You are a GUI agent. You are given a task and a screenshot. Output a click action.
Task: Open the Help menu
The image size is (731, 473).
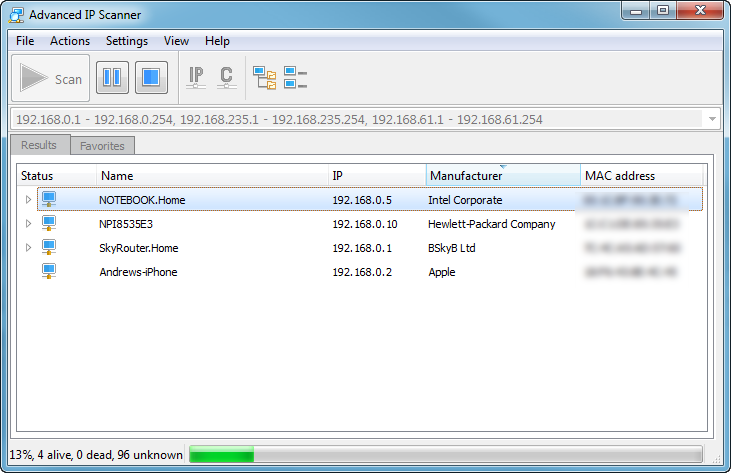(x=217, y=41)
